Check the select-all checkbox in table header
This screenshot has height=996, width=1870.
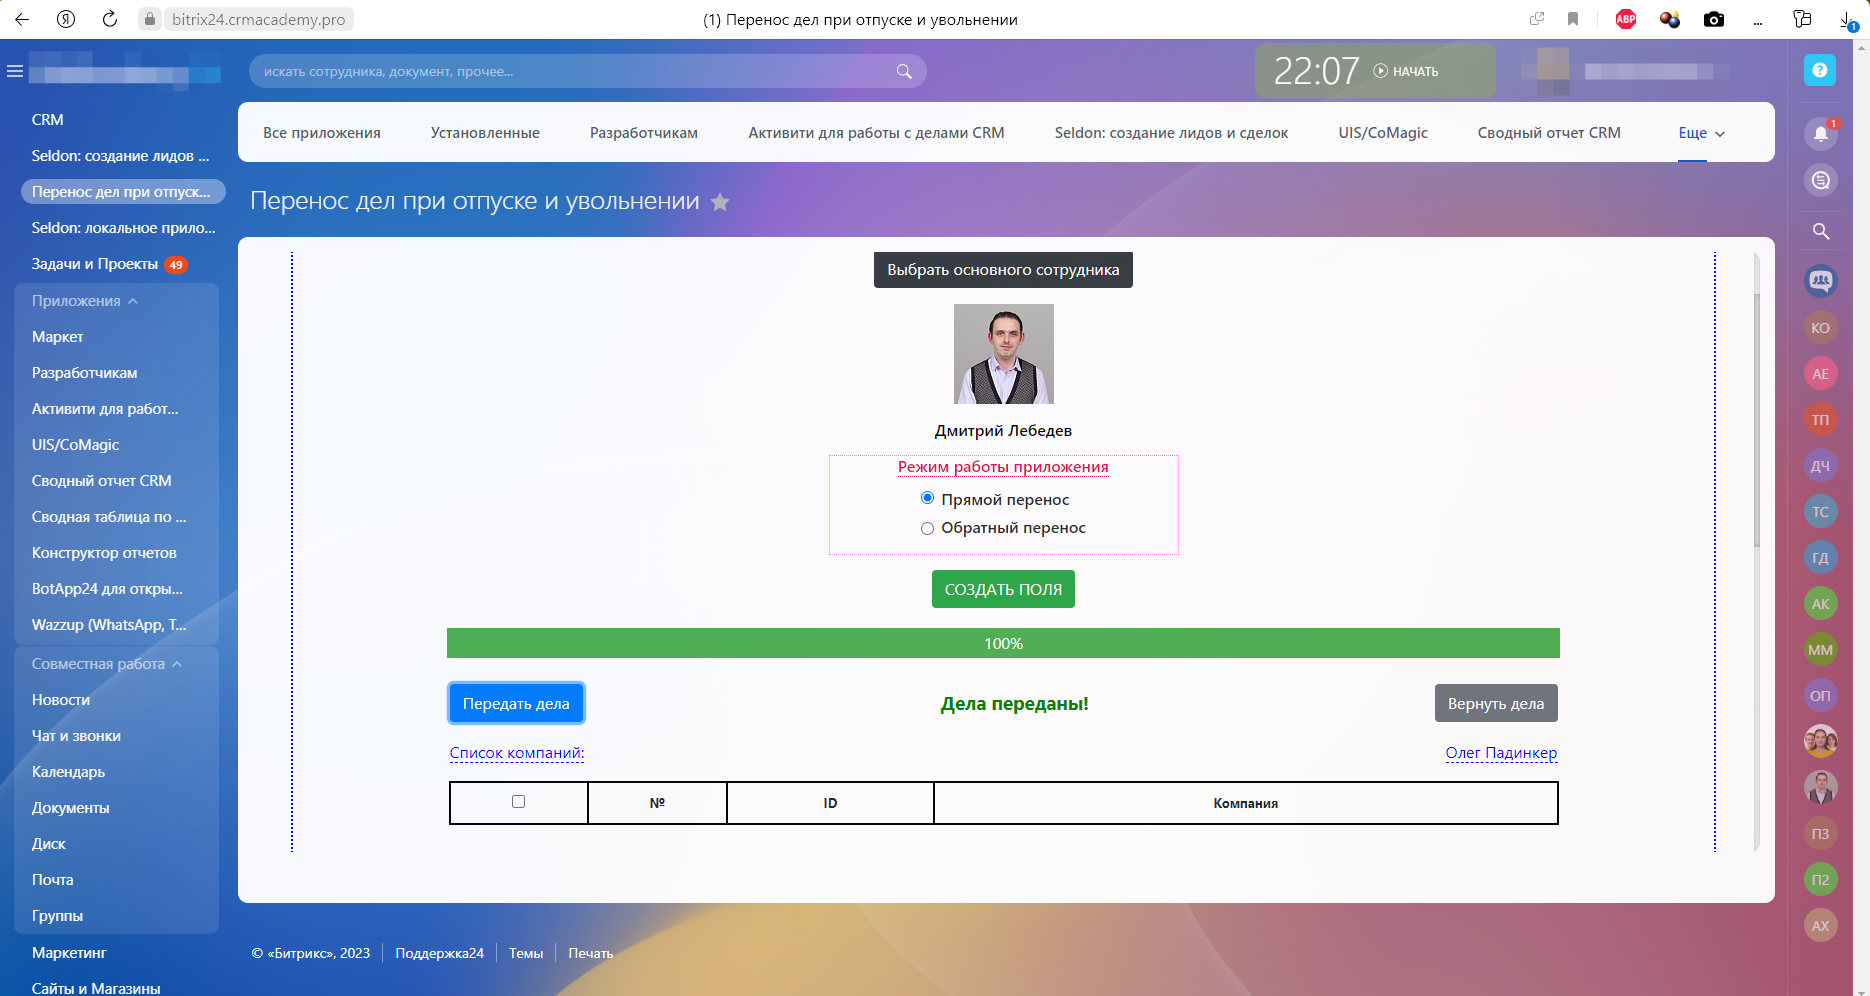tap(518, 801)
